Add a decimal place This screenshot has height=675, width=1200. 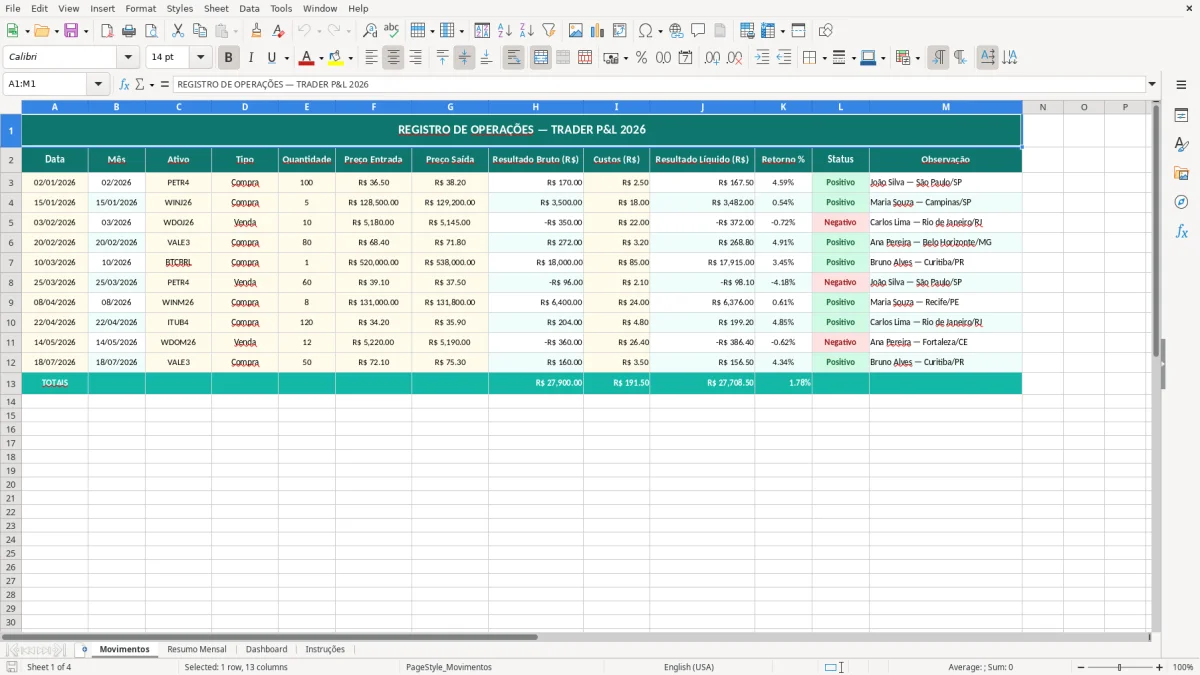coord(712,58)
